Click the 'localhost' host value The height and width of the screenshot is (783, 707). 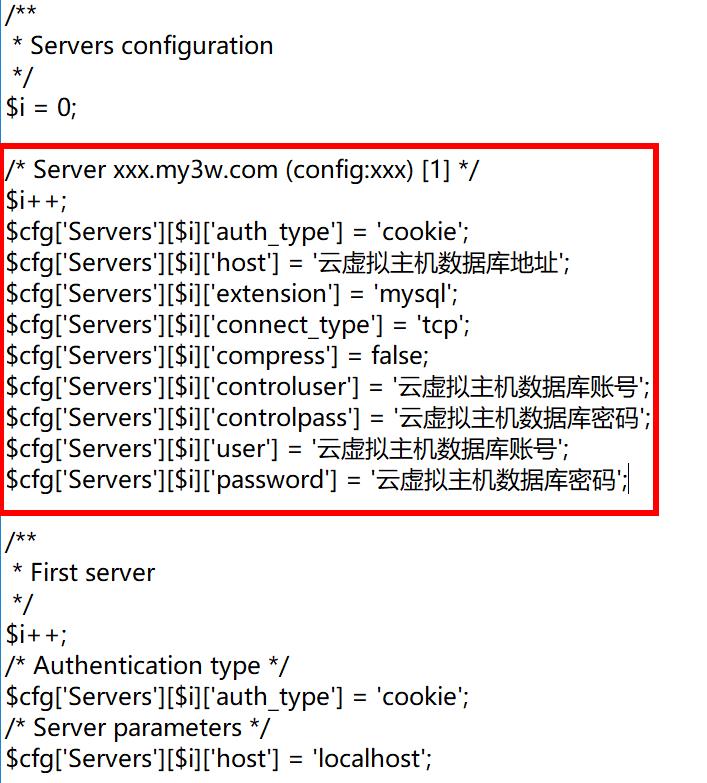(369, 759)
